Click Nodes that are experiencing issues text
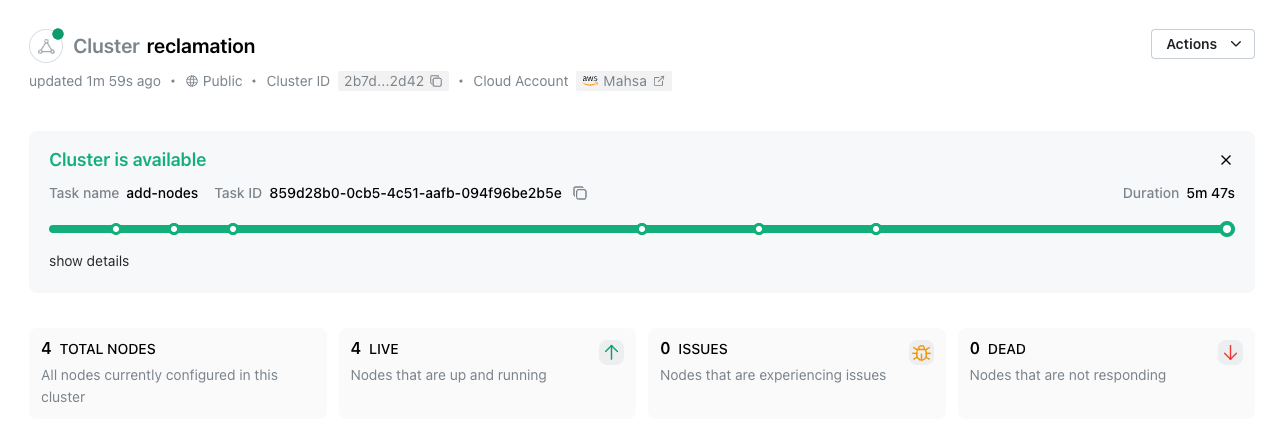Image resolution: width=1285 pixels, height=432 pixels. 773,375
